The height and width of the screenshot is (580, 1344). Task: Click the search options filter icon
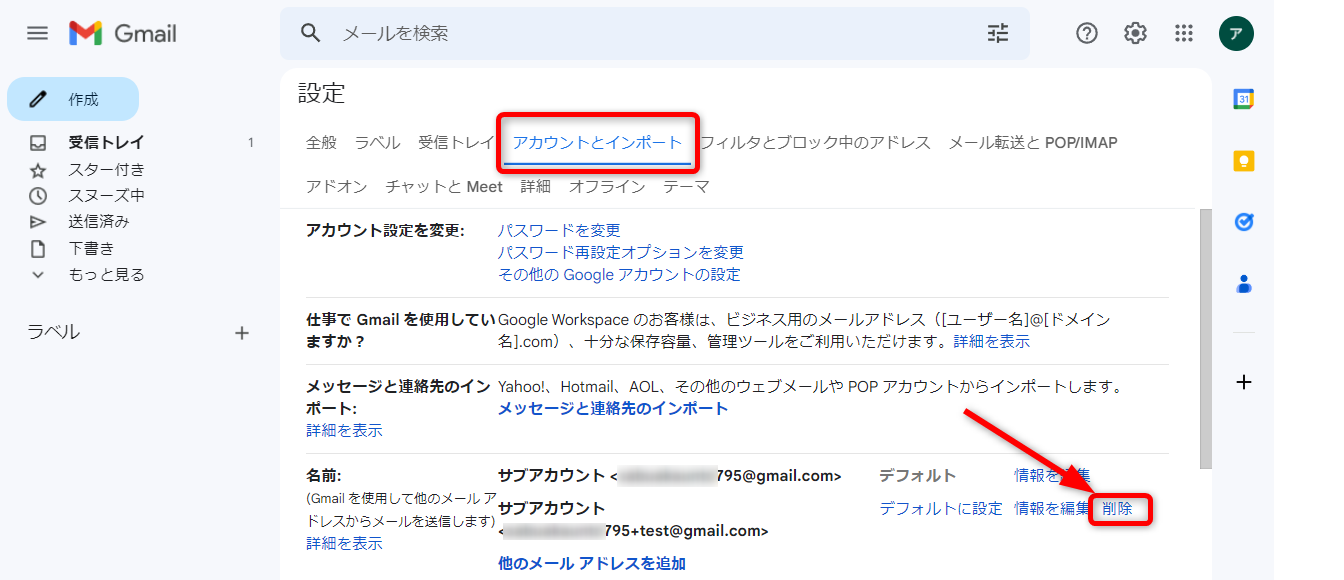tap(998, 33)
